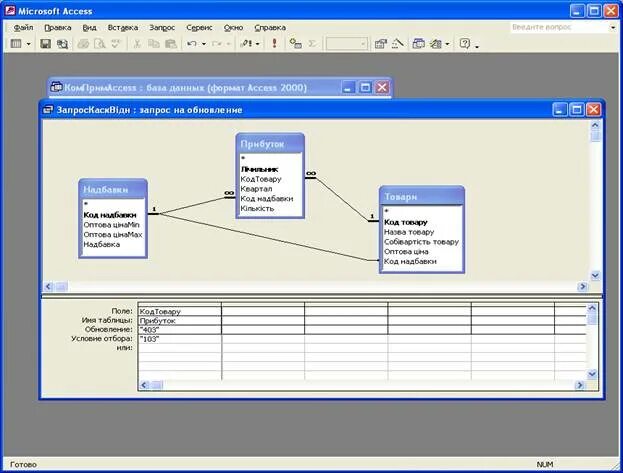Open the Файл menu
This screenshot has width=623, height=473.
23,27
